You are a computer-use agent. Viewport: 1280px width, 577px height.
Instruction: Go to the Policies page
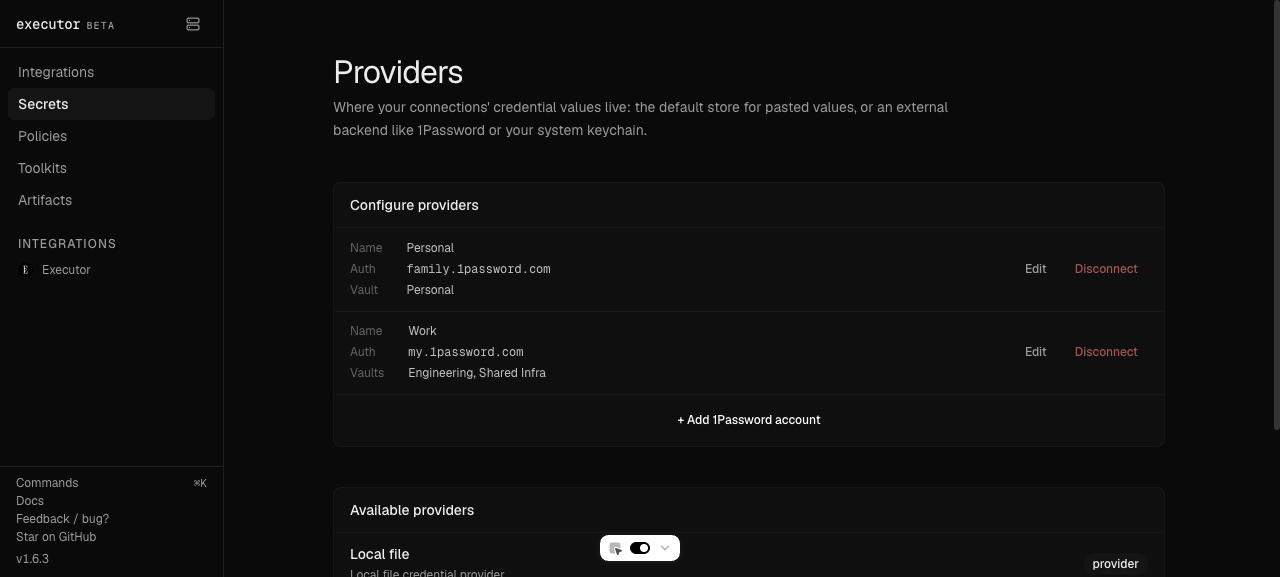pos(111,136)
